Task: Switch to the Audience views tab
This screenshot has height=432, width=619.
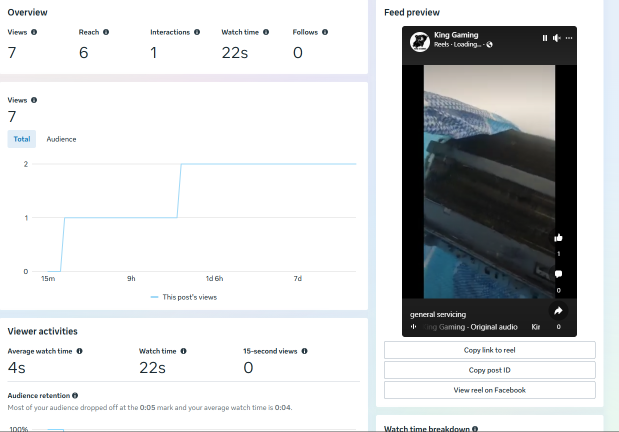Action: [x=61, y=139]
